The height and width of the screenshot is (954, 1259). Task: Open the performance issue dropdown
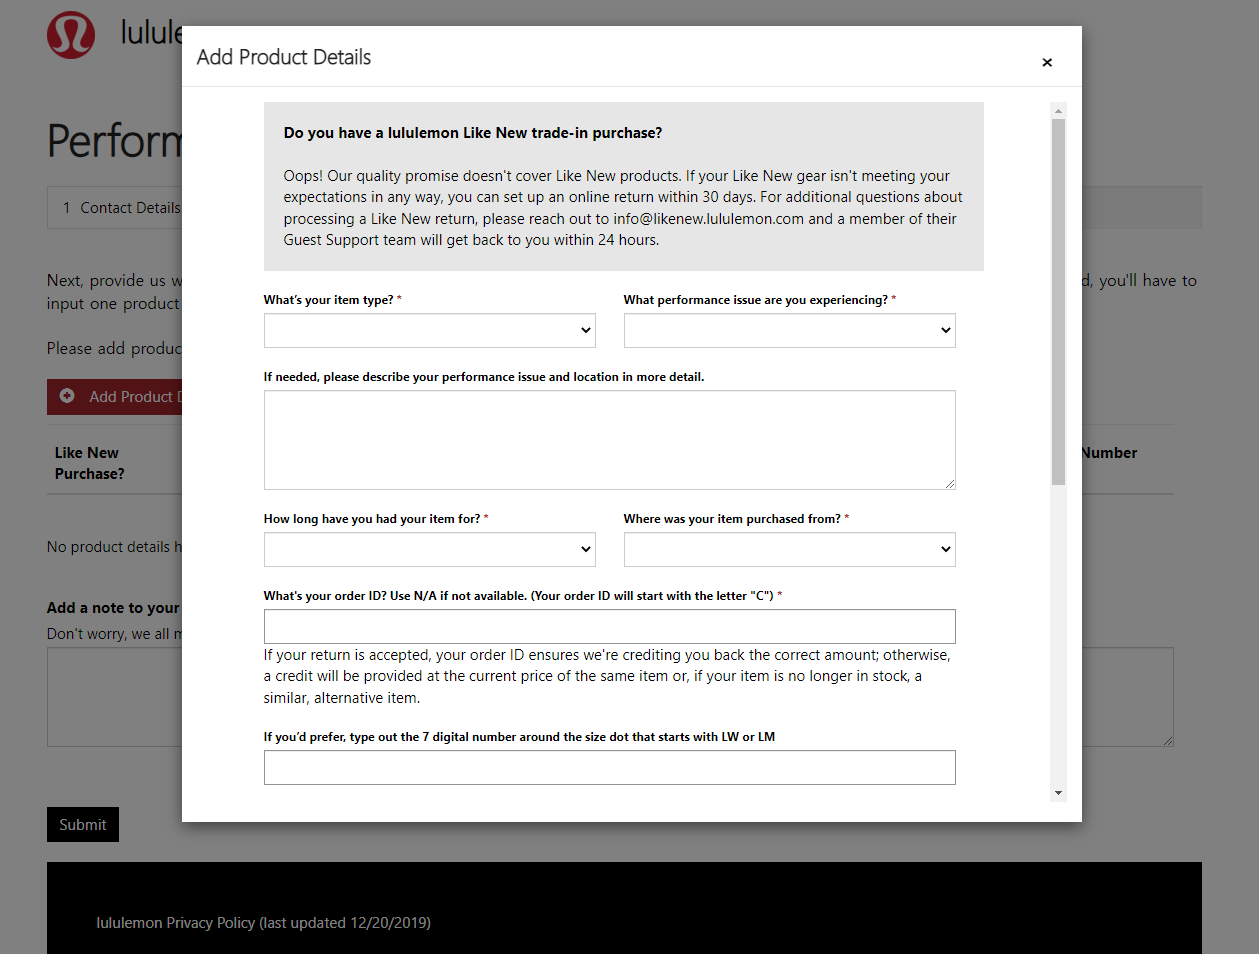(790, 330)
